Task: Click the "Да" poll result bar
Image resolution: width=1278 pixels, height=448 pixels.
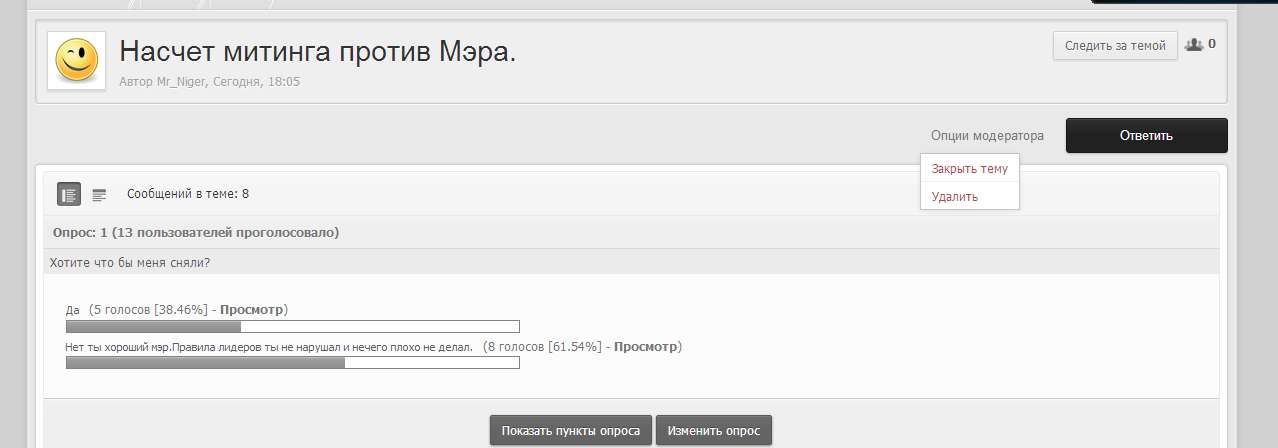Action: click(292, 326)
